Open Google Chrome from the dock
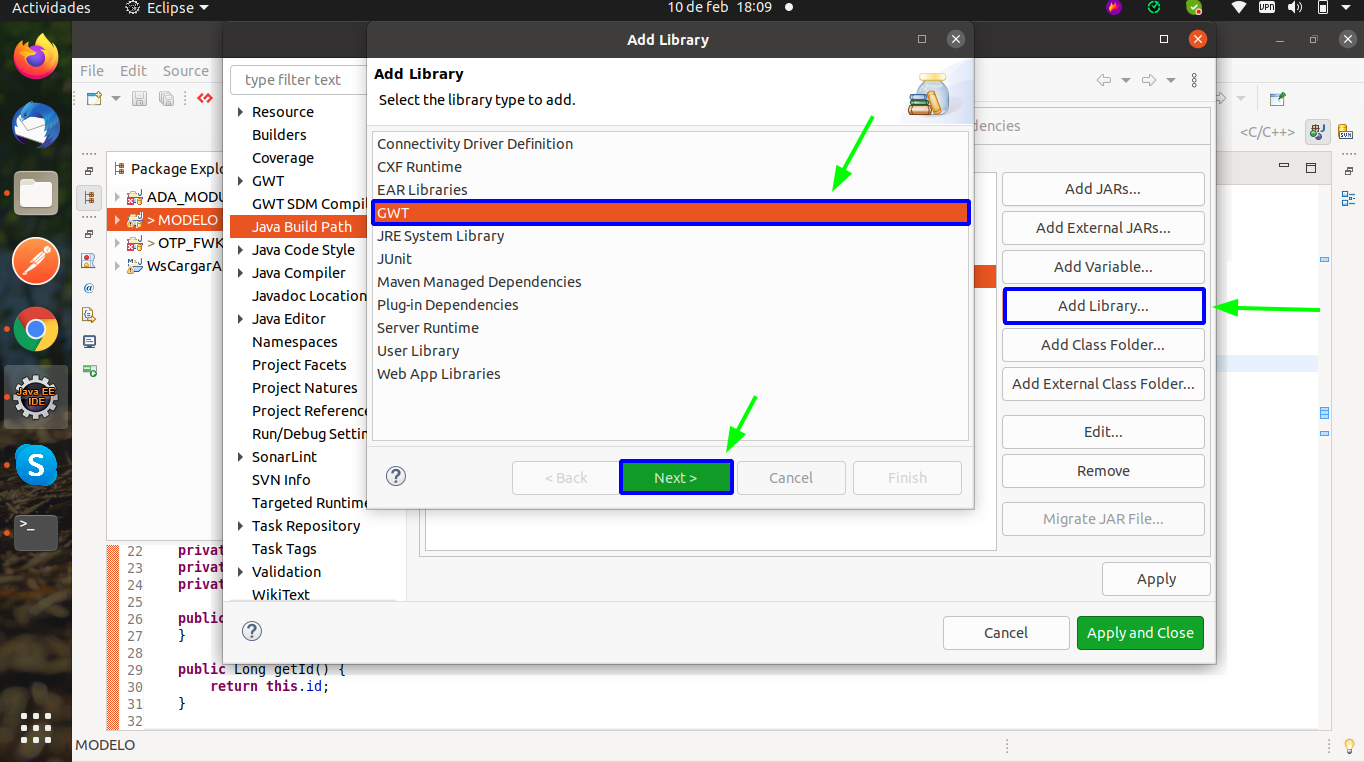The height and width of the screenshot is (762, 1364). tap(36, 329)
